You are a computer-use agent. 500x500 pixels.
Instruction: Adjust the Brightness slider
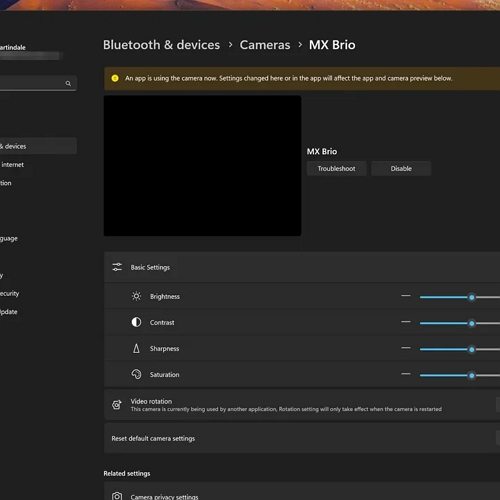click(x=460, y=297)
